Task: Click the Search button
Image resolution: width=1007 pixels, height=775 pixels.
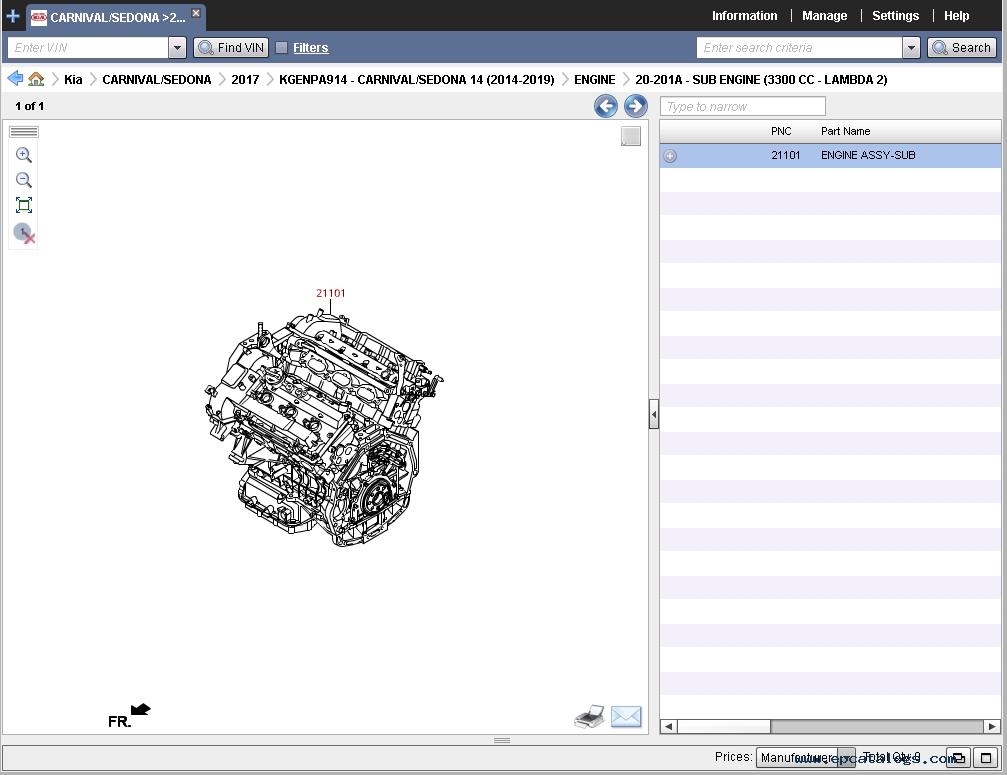Action: tap(961, 48)
